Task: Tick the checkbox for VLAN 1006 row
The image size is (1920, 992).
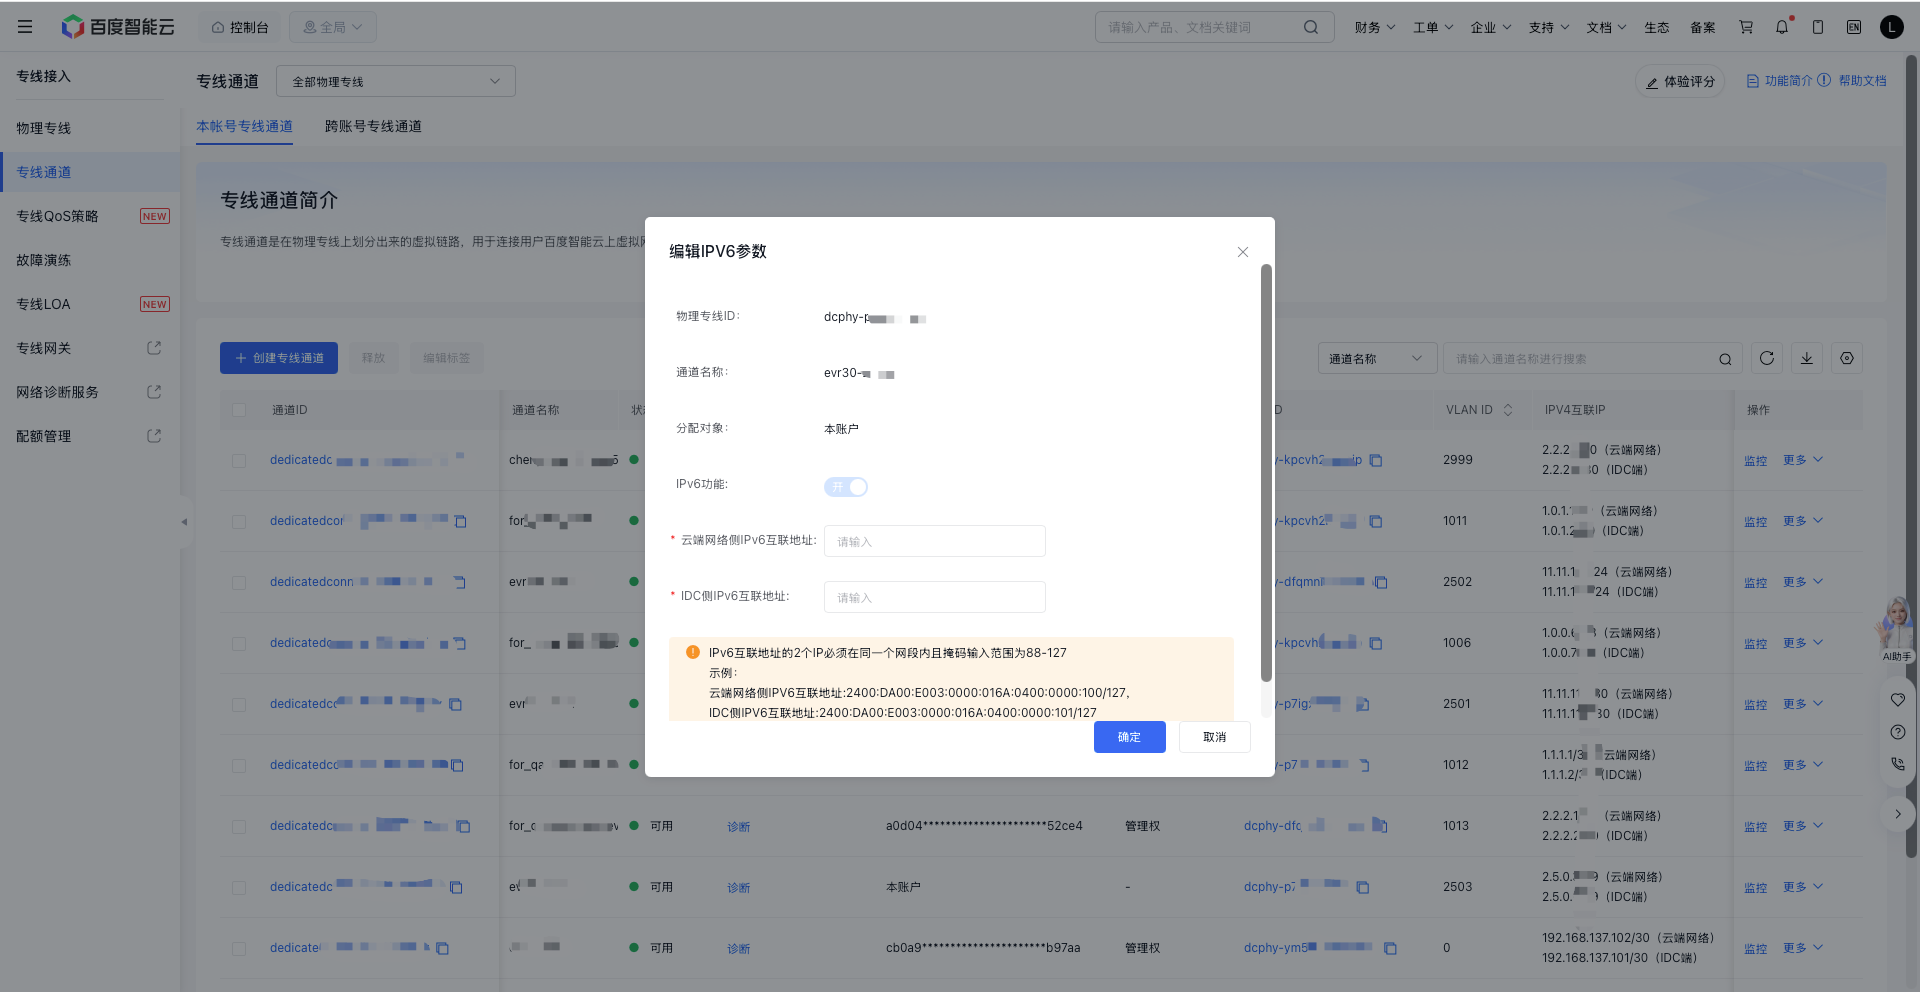Action: pos(239,644)
